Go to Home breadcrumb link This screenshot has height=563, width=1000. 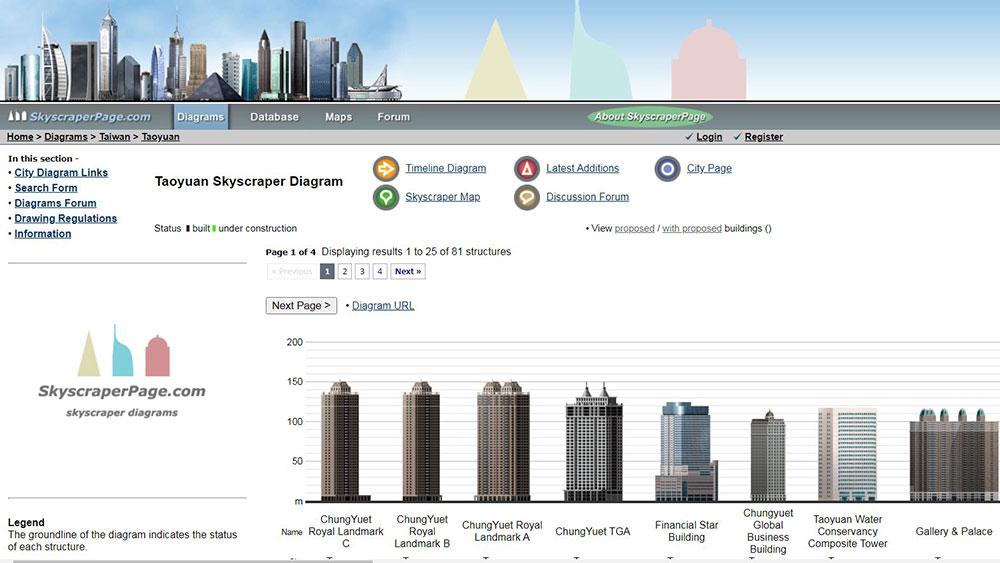point(20,136)
